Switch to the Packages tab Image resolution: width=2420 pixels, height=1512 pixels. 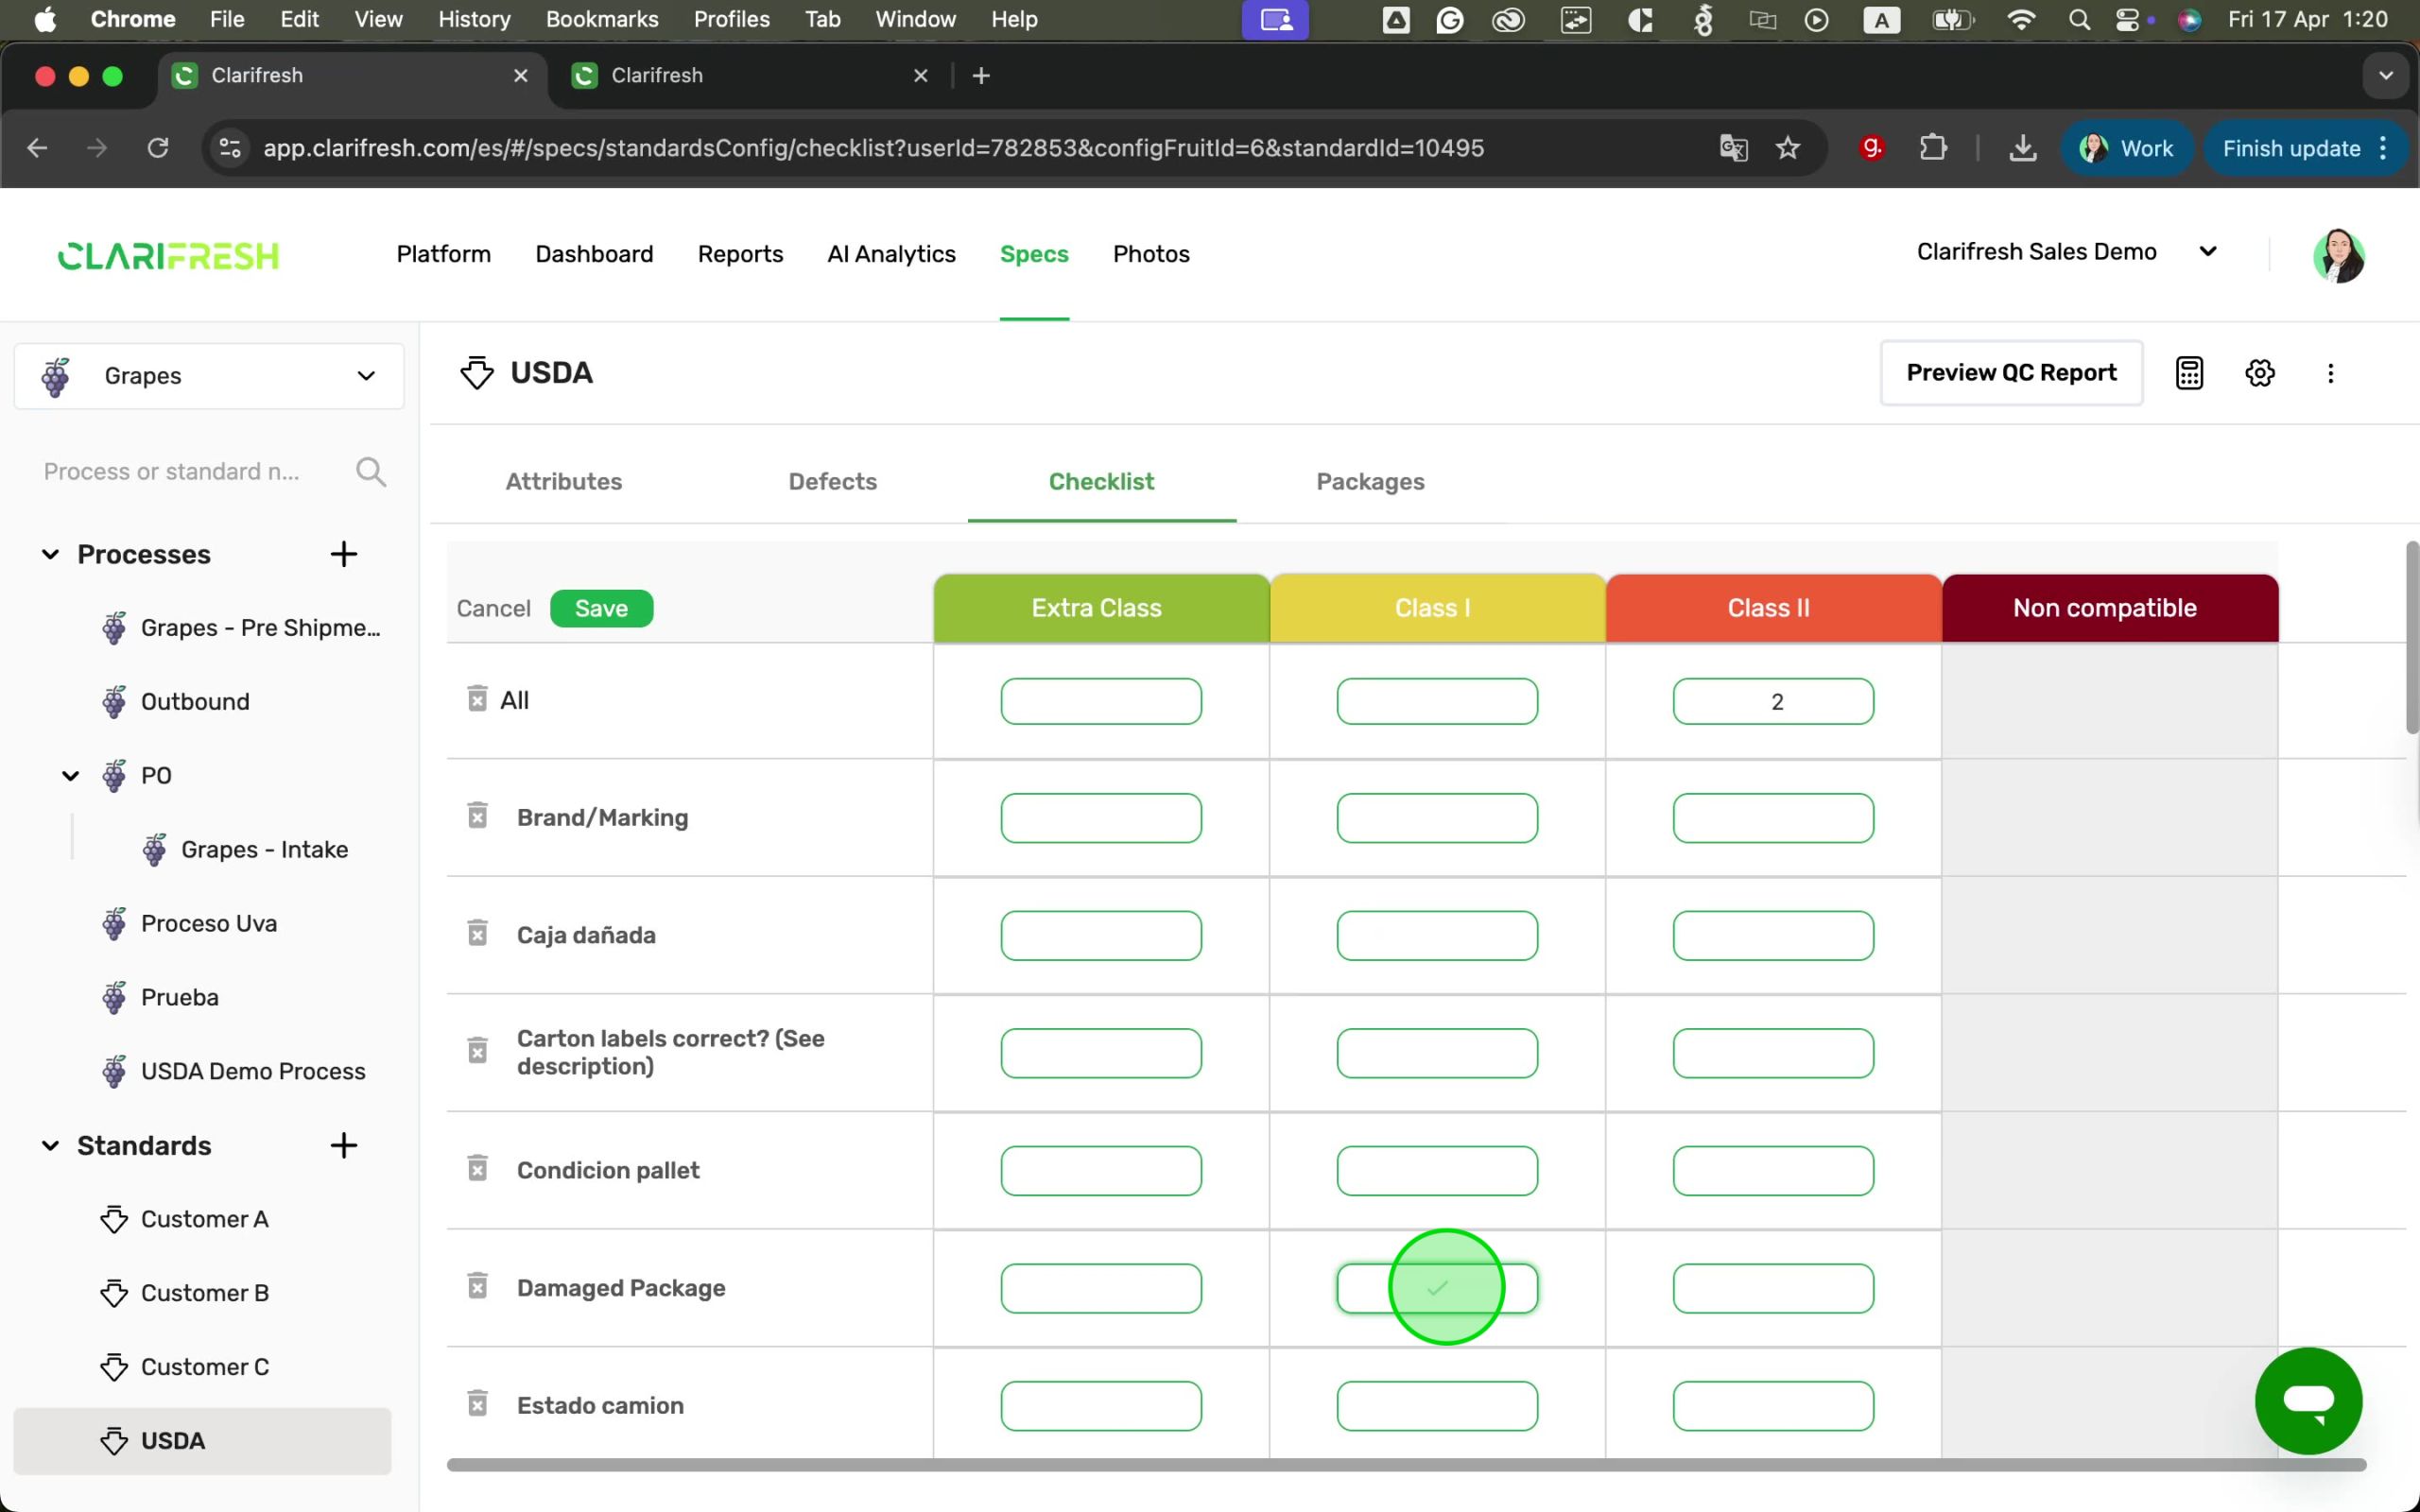pyautogui.click(x=1370, y=481)
